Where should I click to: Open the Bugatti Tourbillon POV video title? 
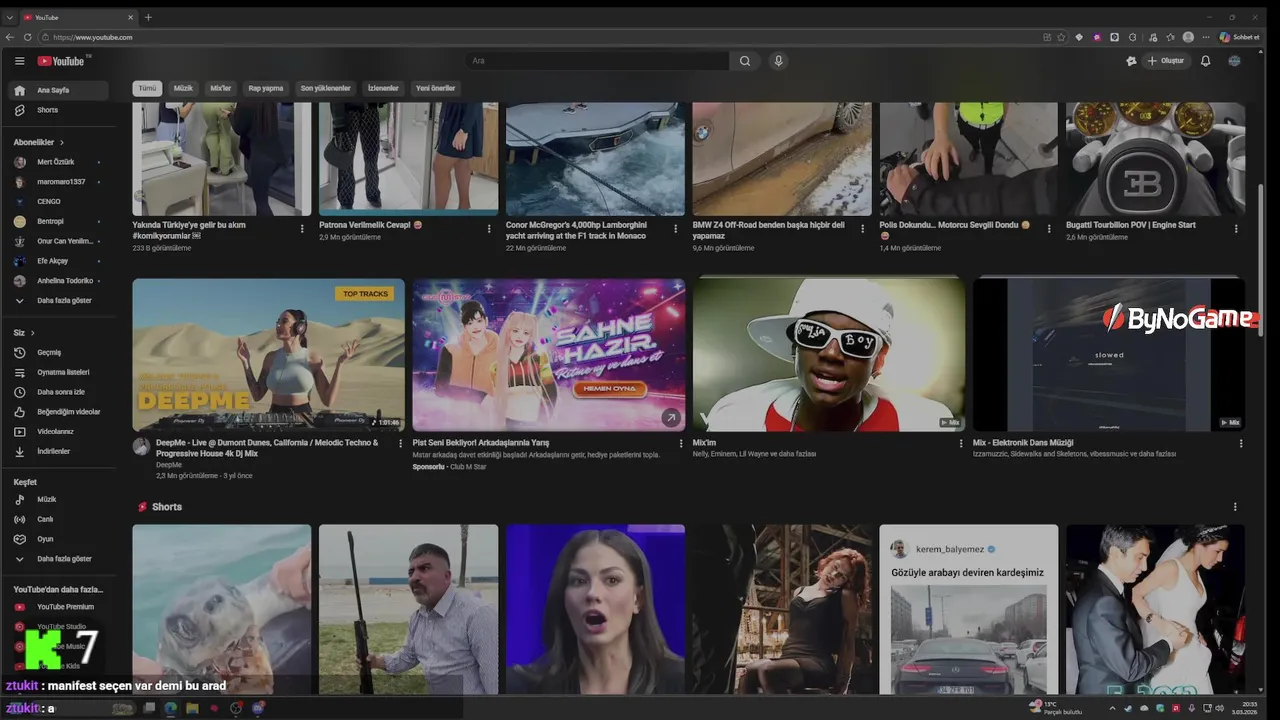(1131, 225)
